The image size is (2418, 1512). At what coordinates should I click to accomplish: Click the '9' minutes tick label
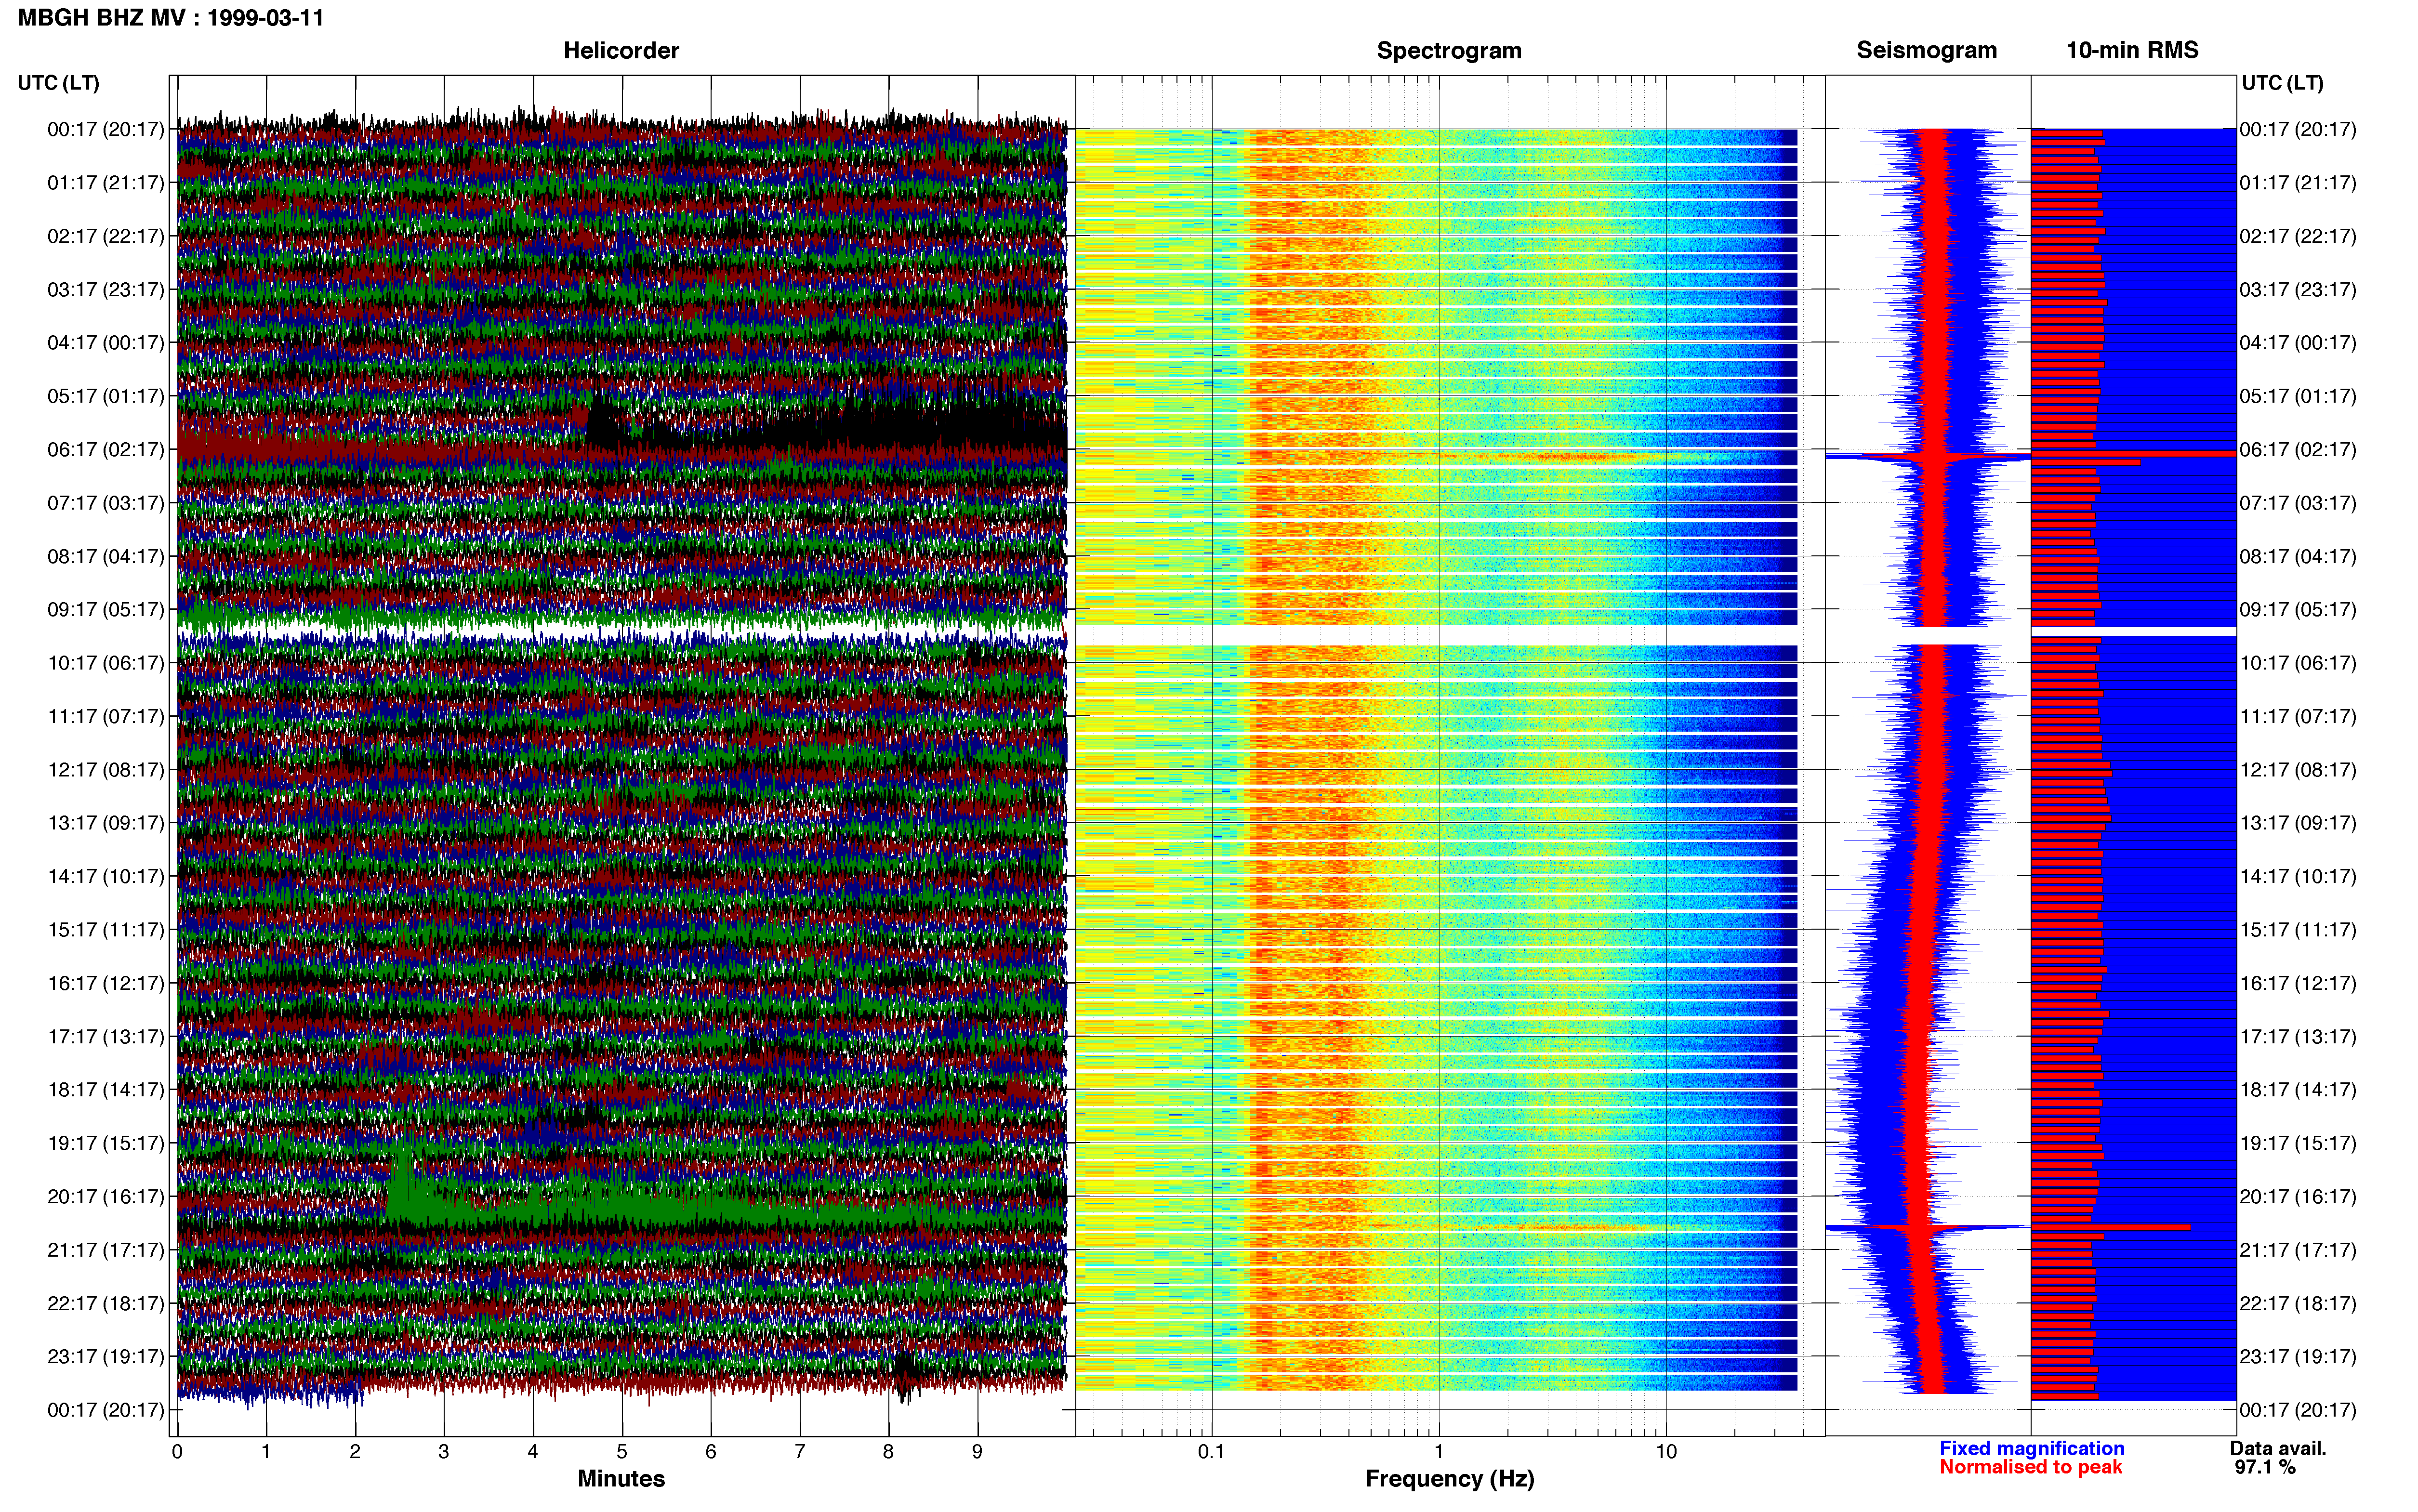(977, 1451)
